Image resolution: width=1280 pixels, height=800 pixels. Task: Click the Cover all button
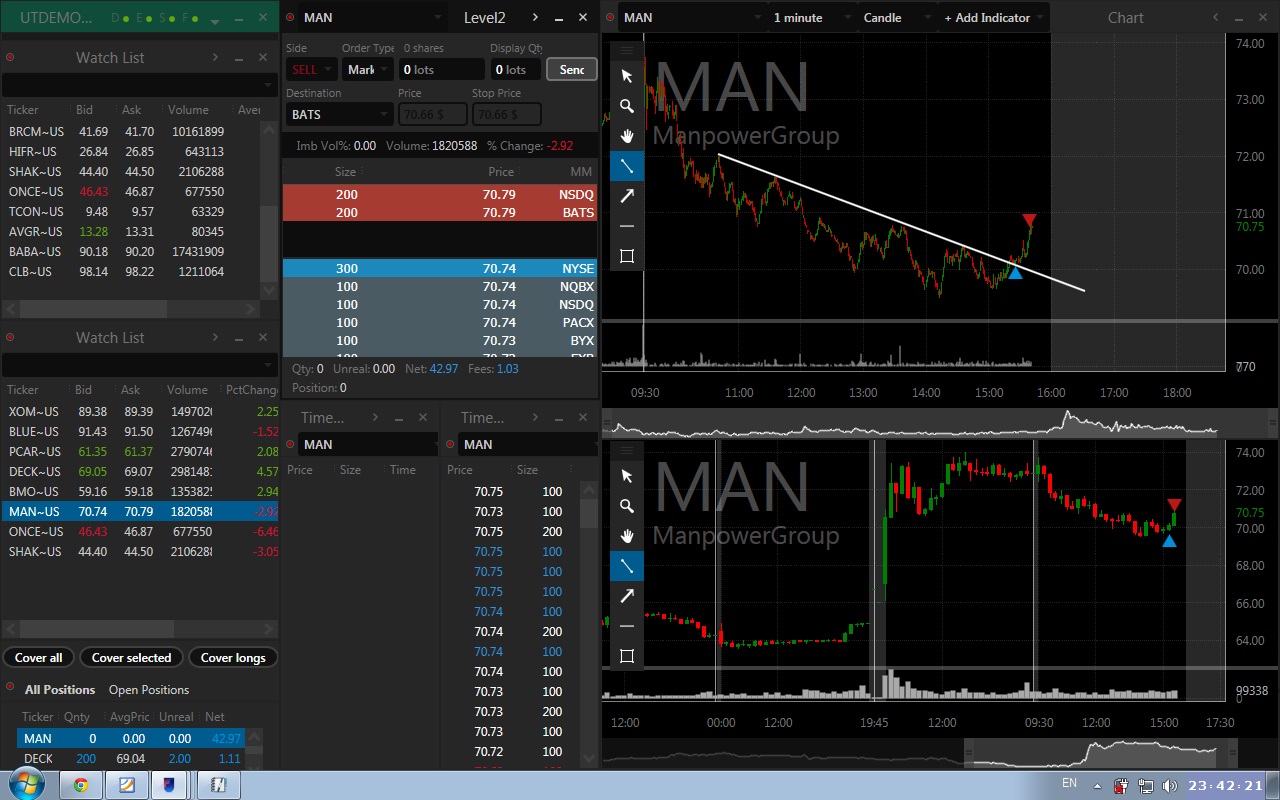(x=38, y=657)
